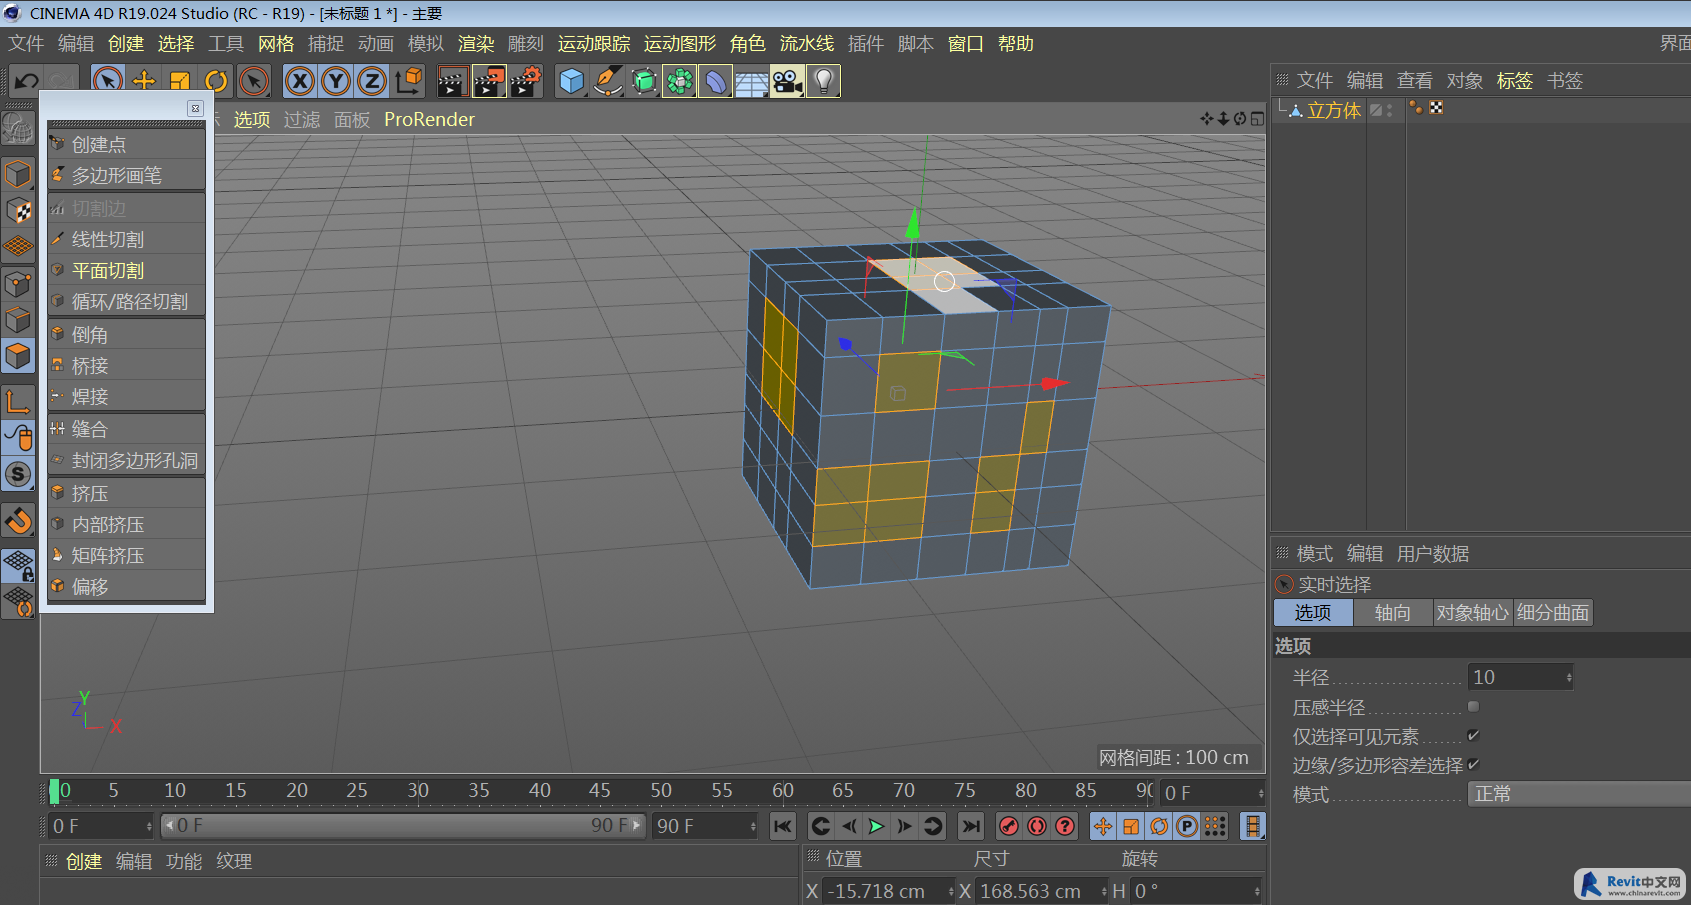Activate the Scale tool in top toolbar
The height and width of the screenshot is (905, 1691).
pos(180,81)
